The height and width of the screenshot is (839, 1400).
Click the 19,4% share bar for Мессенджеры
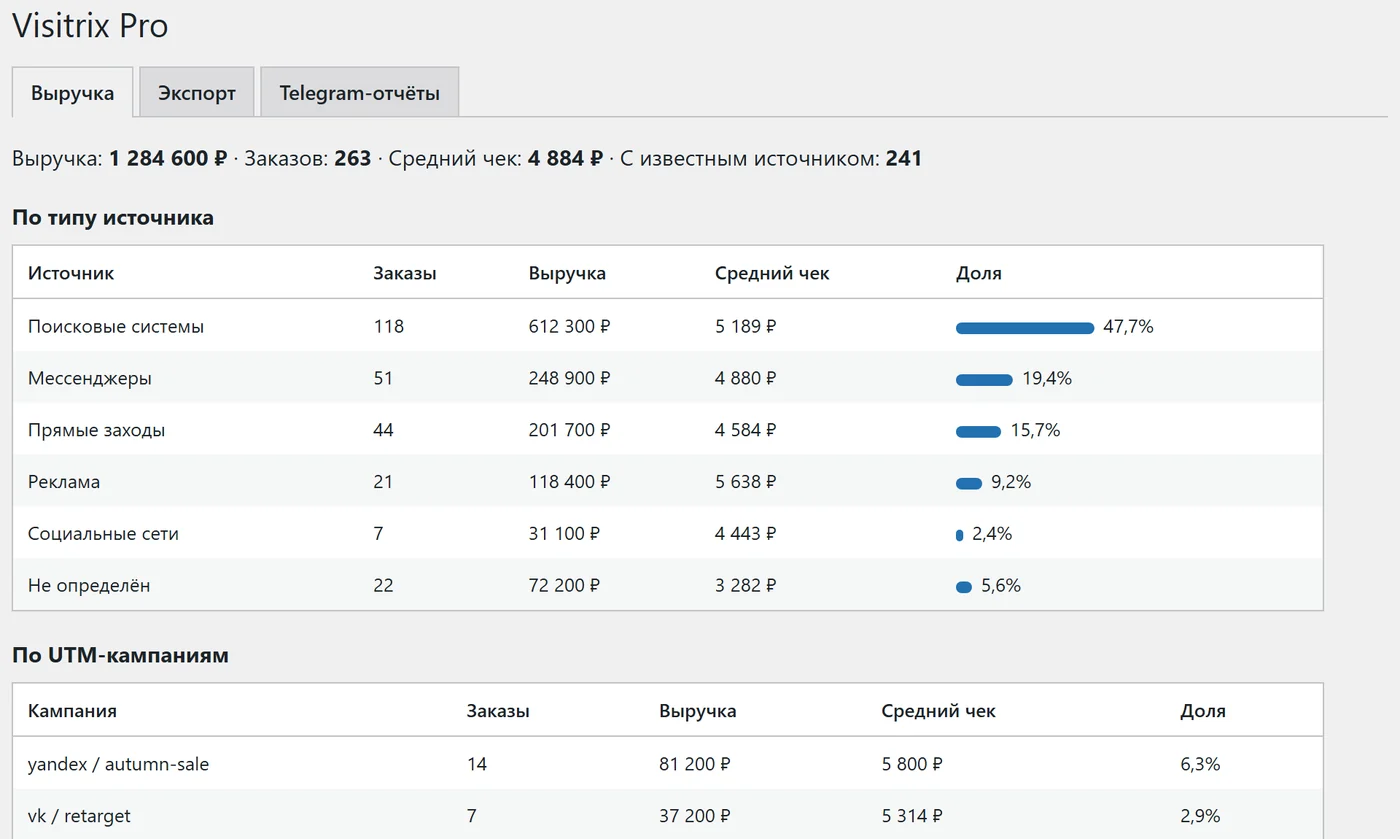coord(984,379)
